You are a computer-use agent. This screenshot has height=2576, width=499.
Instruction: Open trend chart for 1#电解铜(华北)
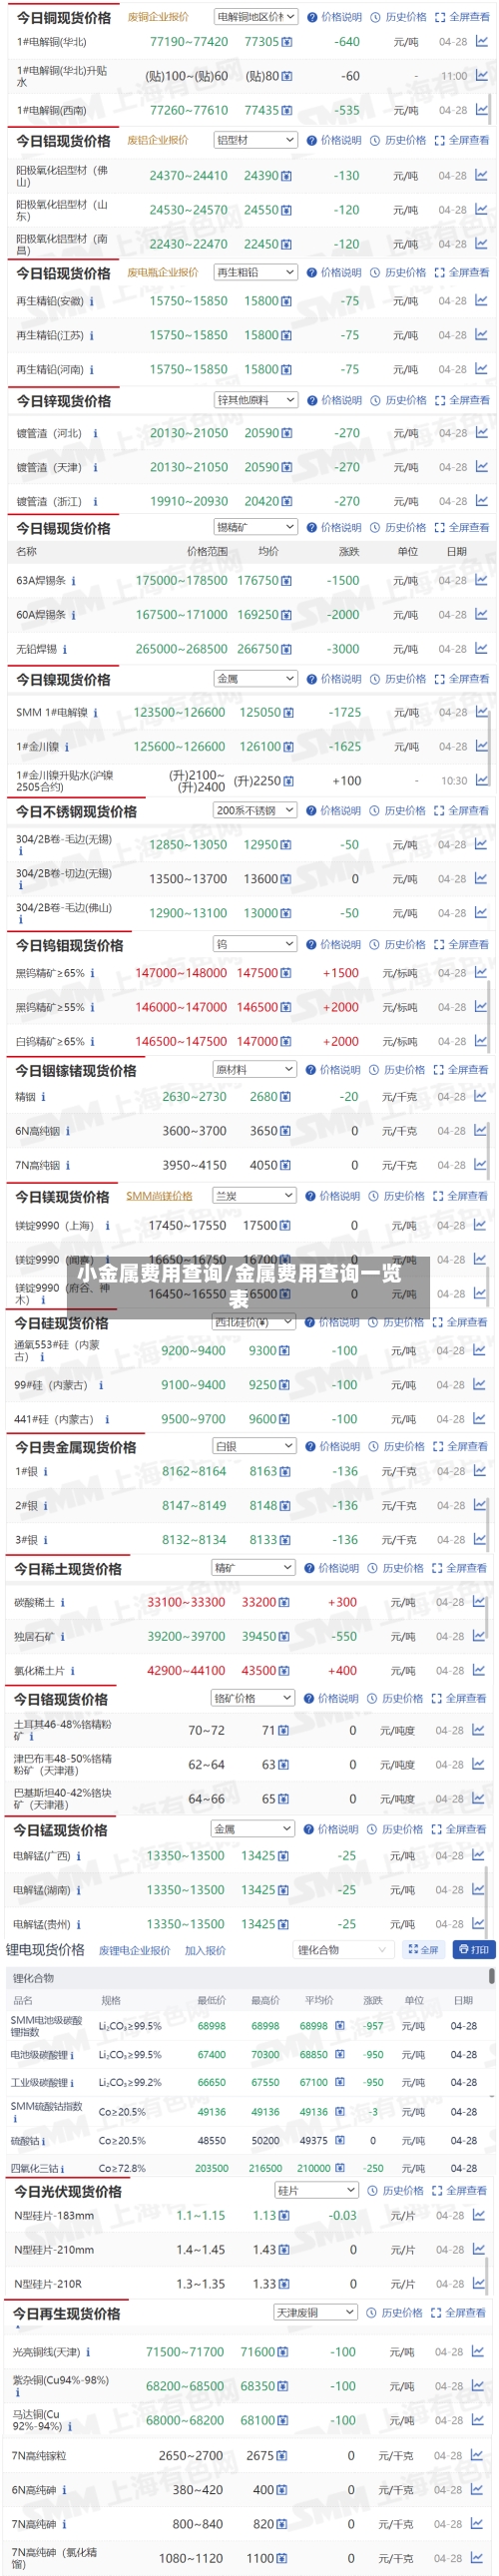pyautogui.click(x=481, y=42)
